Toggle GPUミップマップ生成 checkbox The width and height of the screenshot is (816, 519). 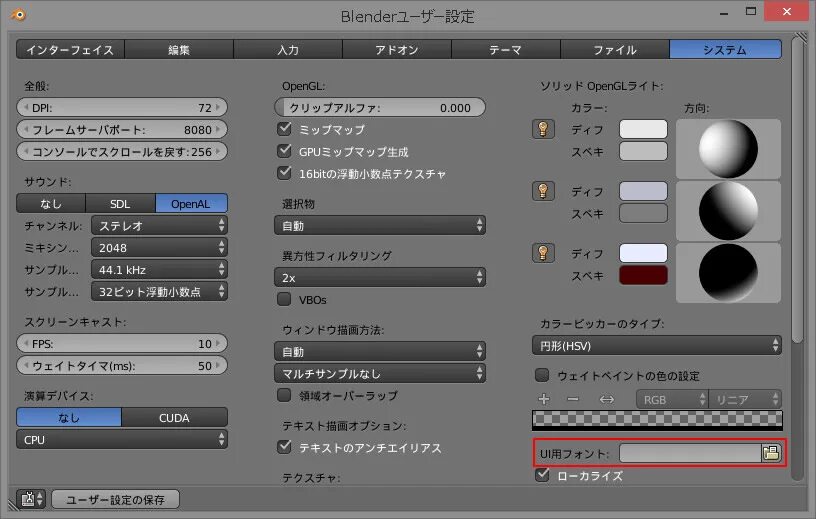coord(284,151)
